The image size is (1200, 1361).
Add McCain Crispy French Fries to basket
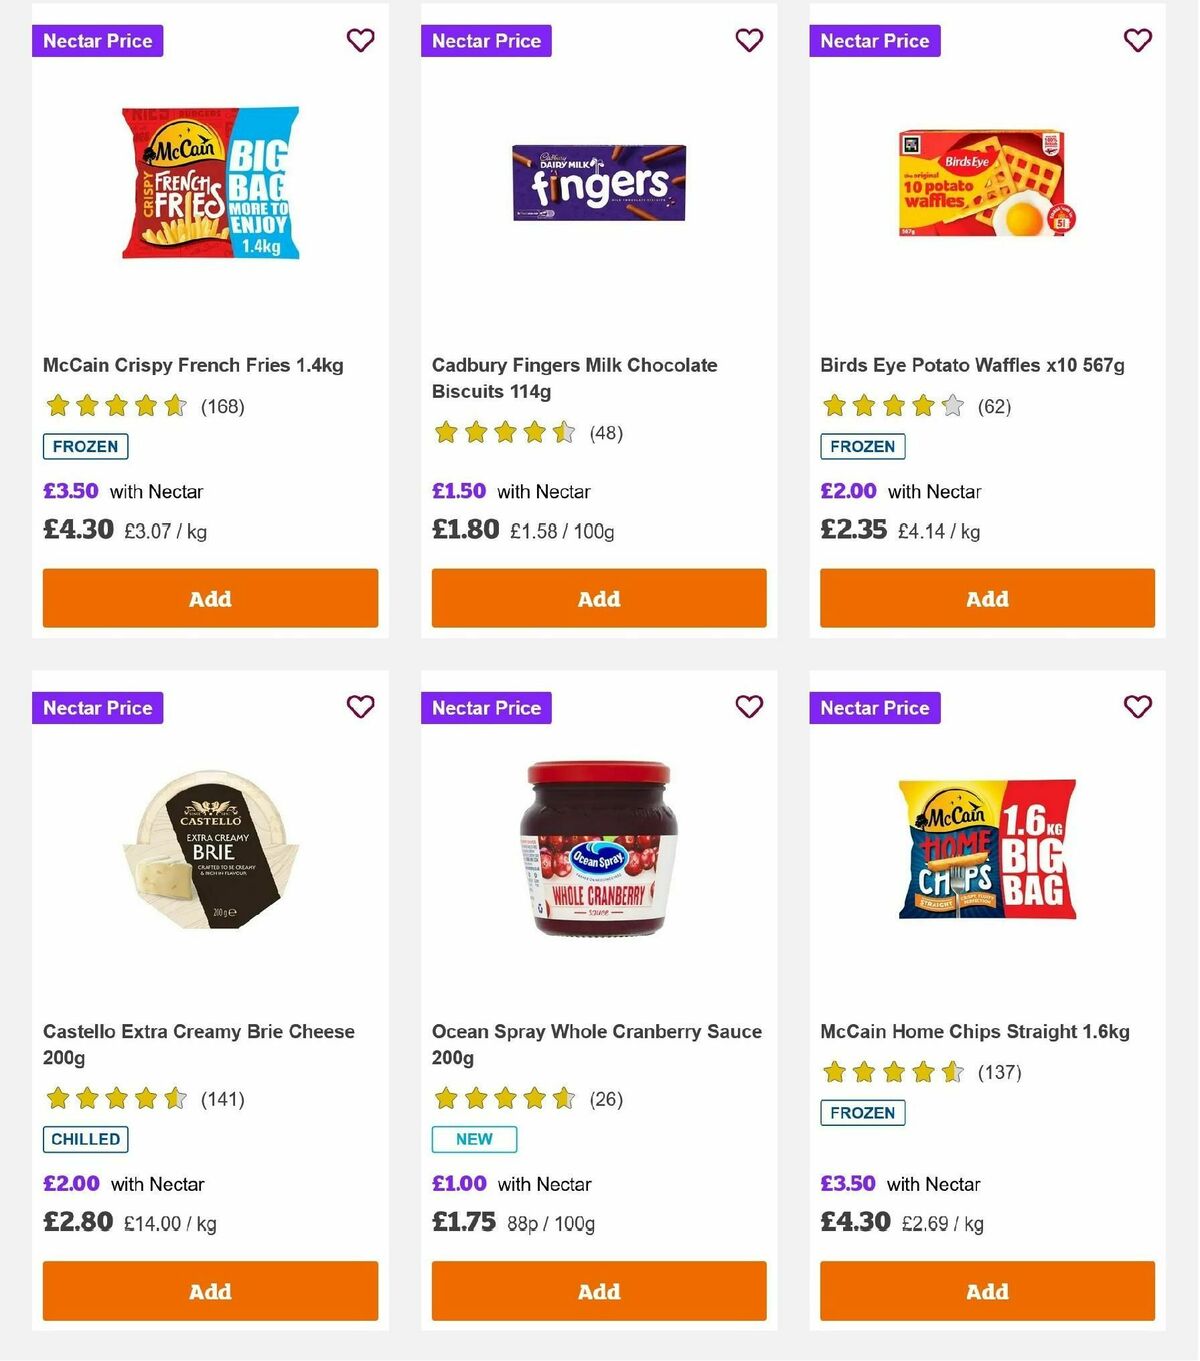(x=209, y=598)
